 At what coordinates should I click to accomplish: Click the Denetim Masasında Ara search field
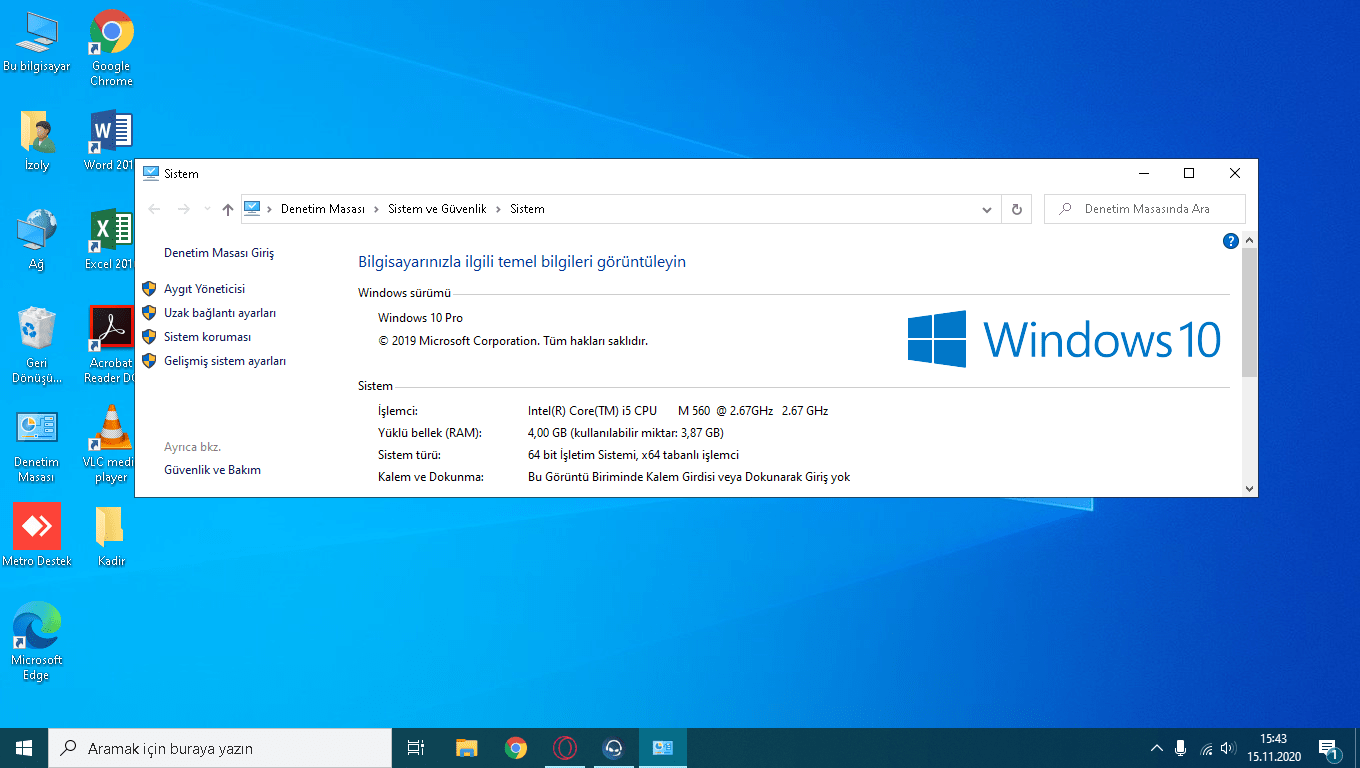click(1145, 209)
